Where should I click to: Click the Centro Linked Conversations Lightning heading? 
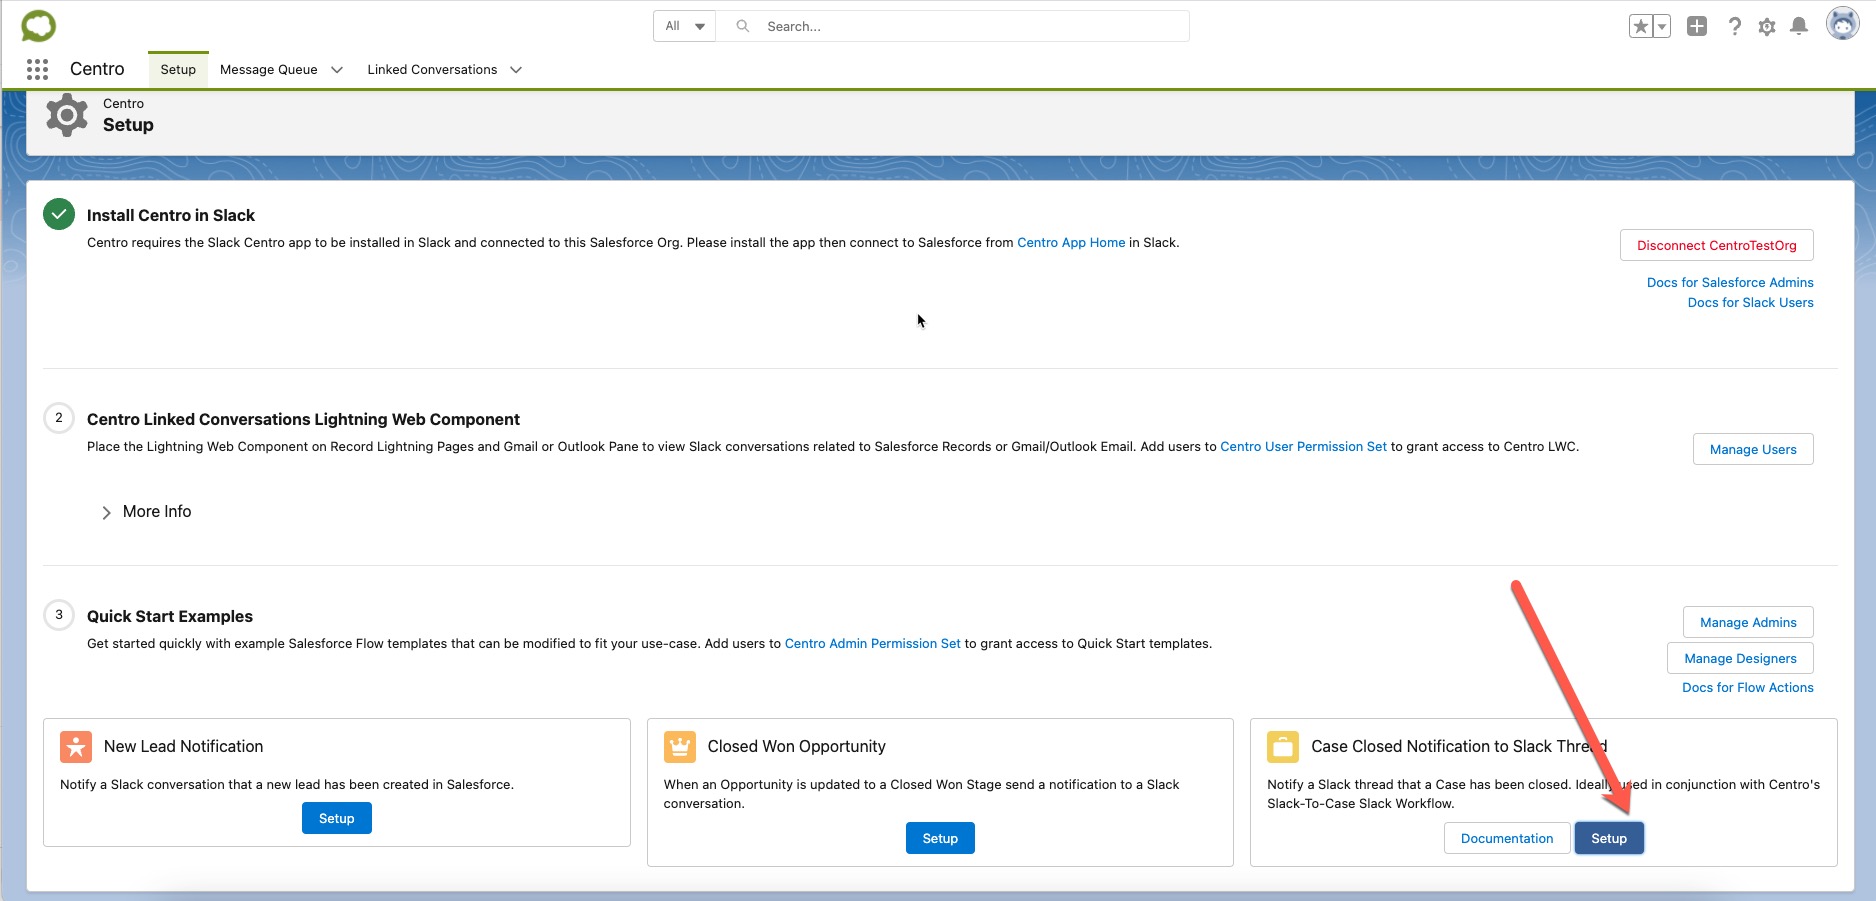(303, 420)
